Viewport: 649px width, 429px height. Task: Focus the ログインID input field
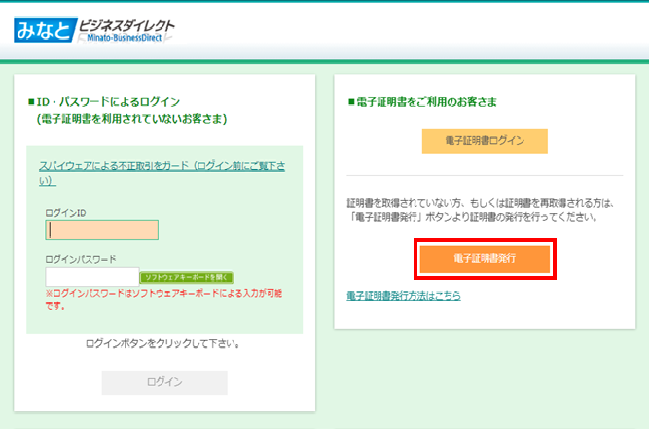coord(102,230)
